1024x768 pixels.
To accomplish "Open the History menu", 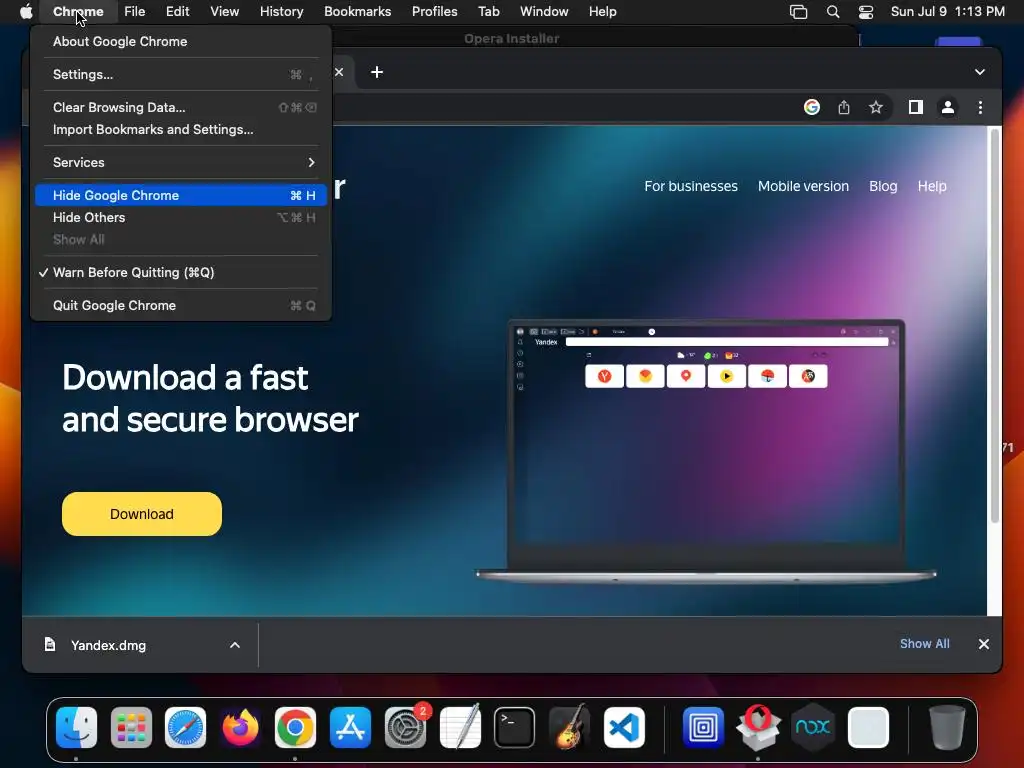I will 281,12.
